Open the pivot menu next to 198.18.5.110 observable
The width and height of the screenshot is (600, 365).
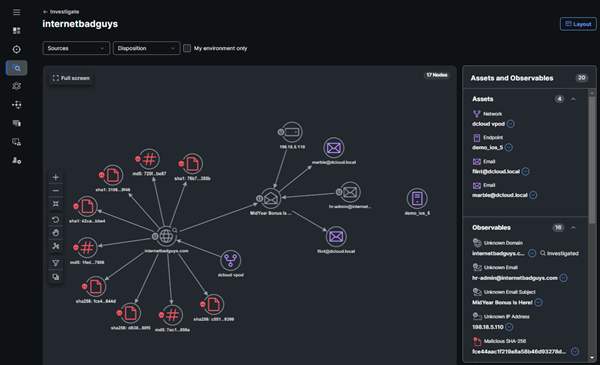click(509, 327)
